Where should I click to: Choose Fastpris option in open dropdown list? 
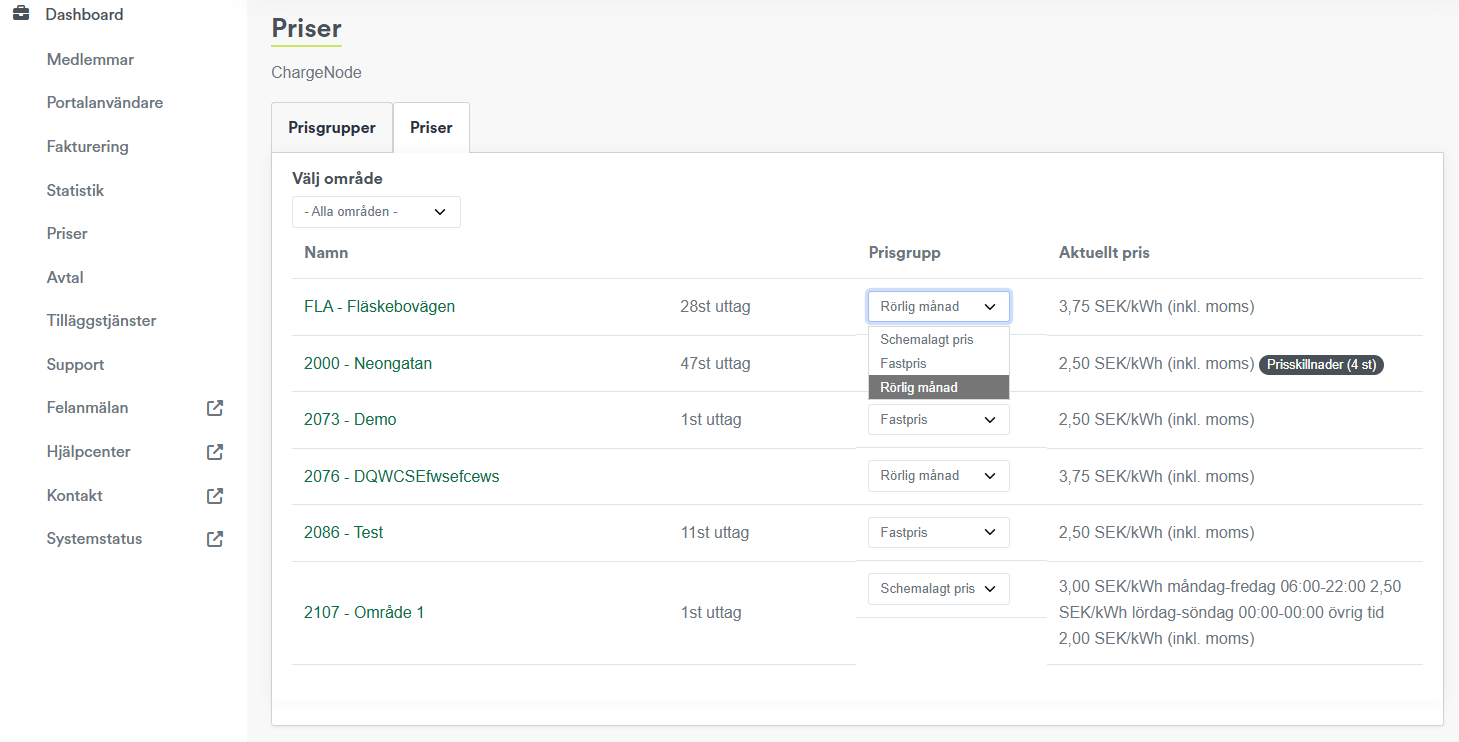coord(904,364)
